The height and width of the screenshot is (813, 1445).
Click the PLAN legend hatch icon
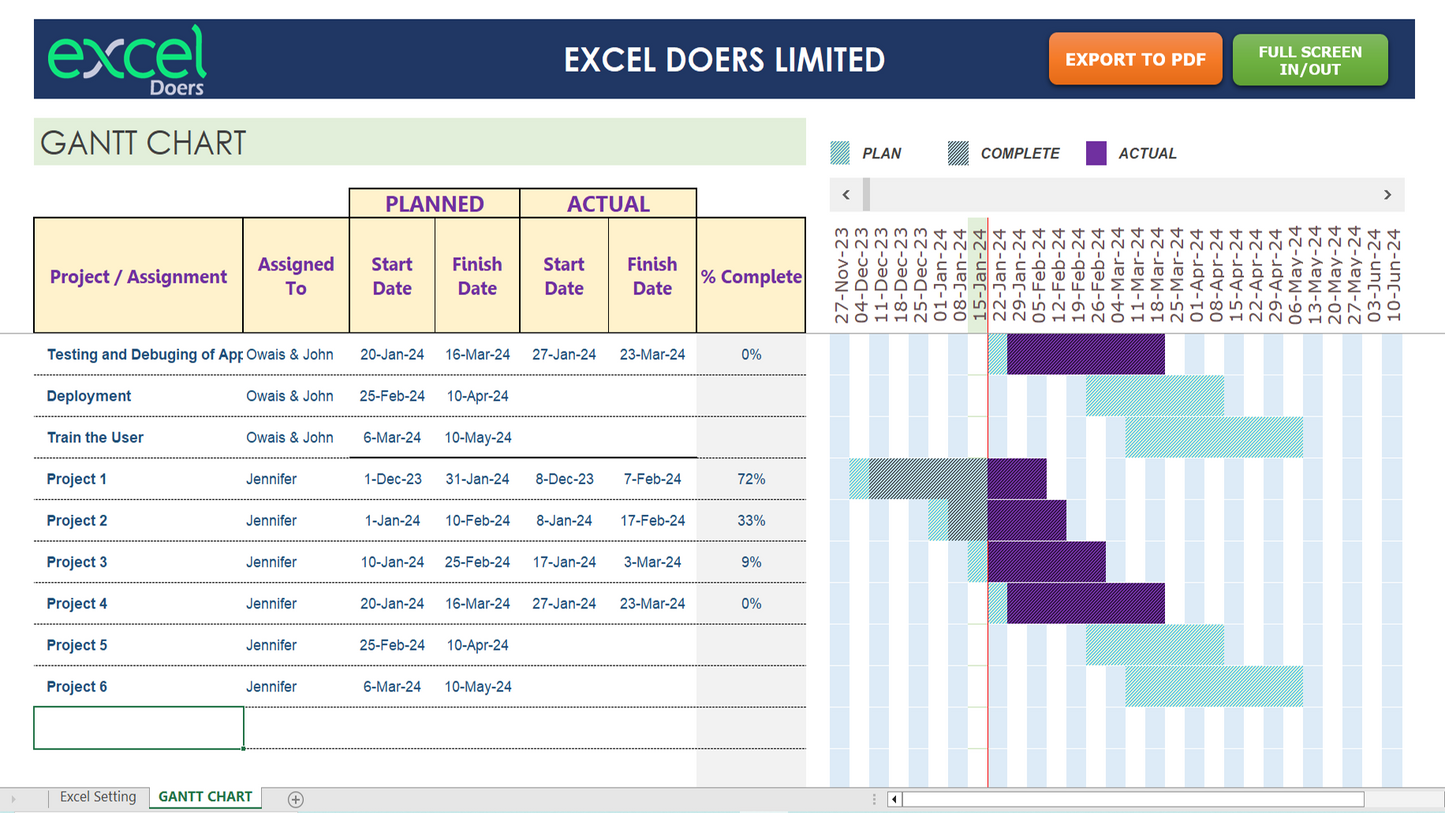(840, 153)
